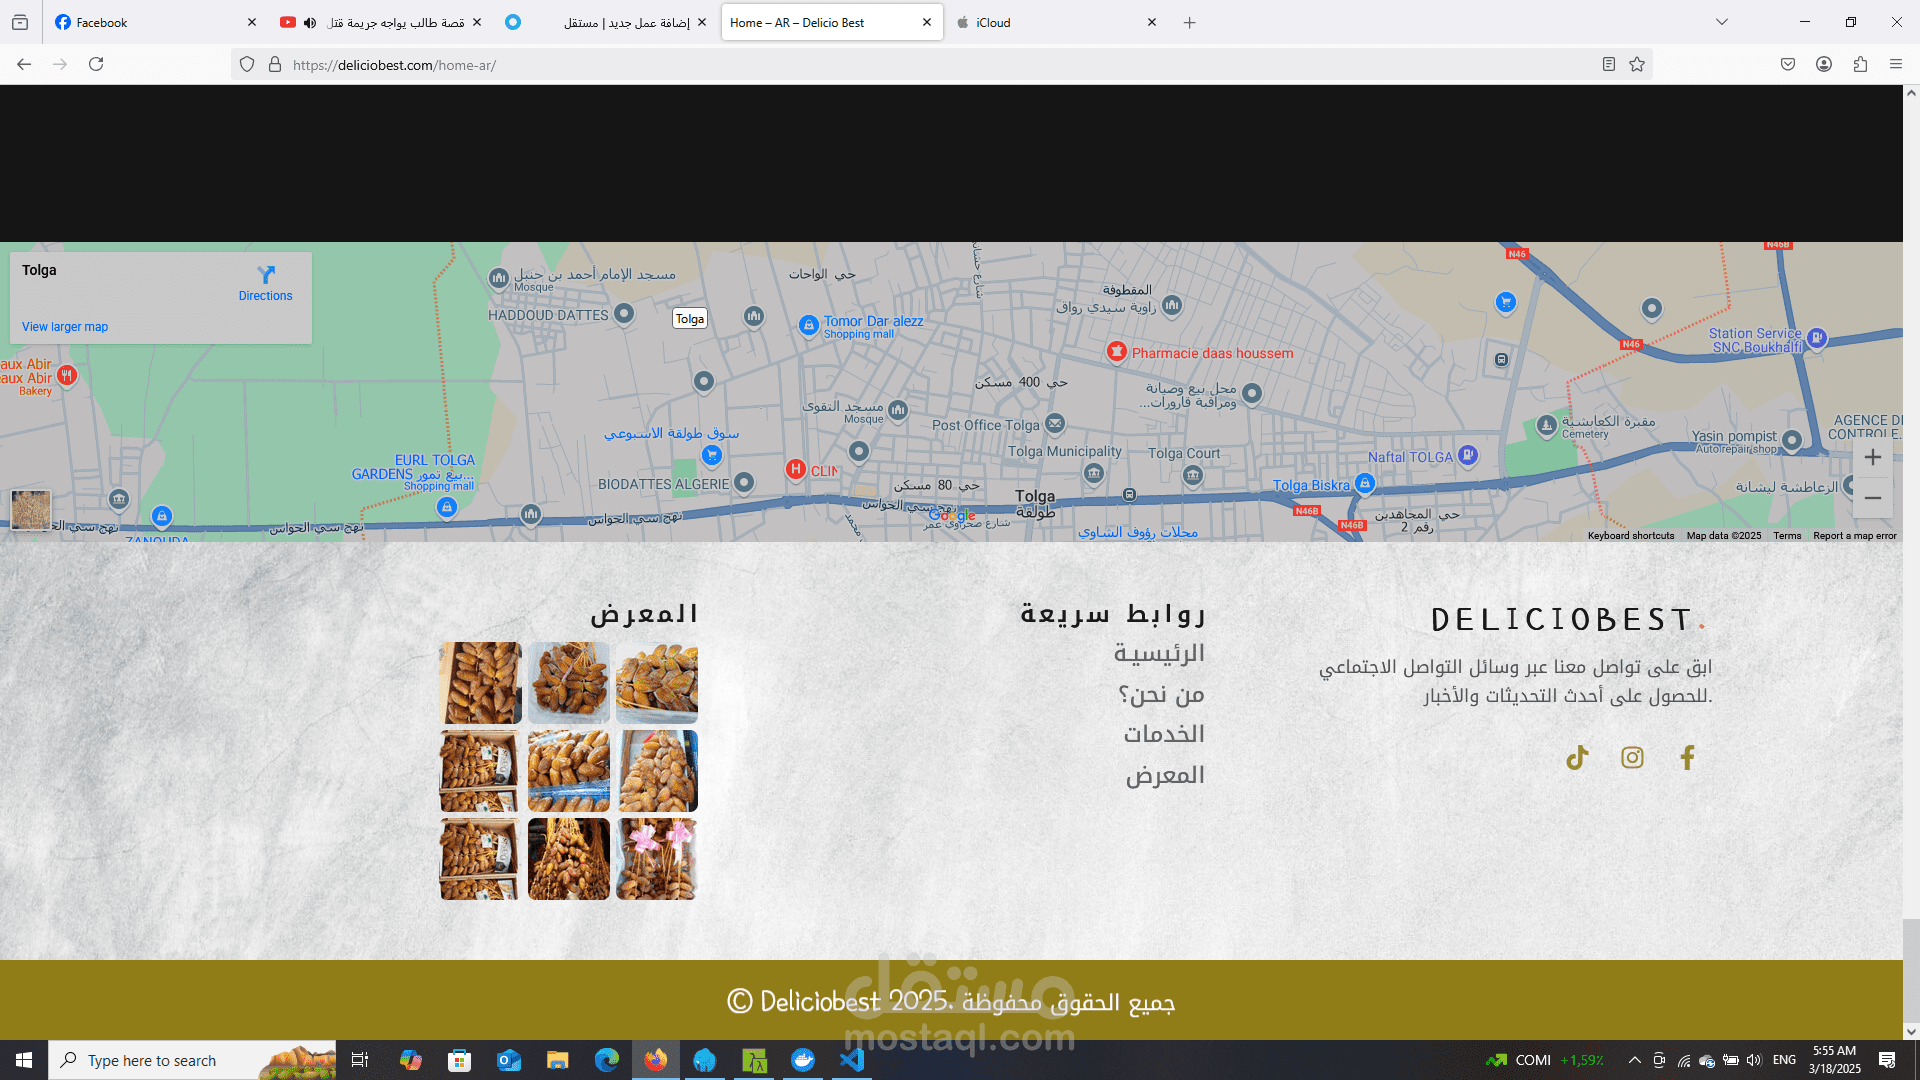Open Firefox extensions icon

[1860, 64]
